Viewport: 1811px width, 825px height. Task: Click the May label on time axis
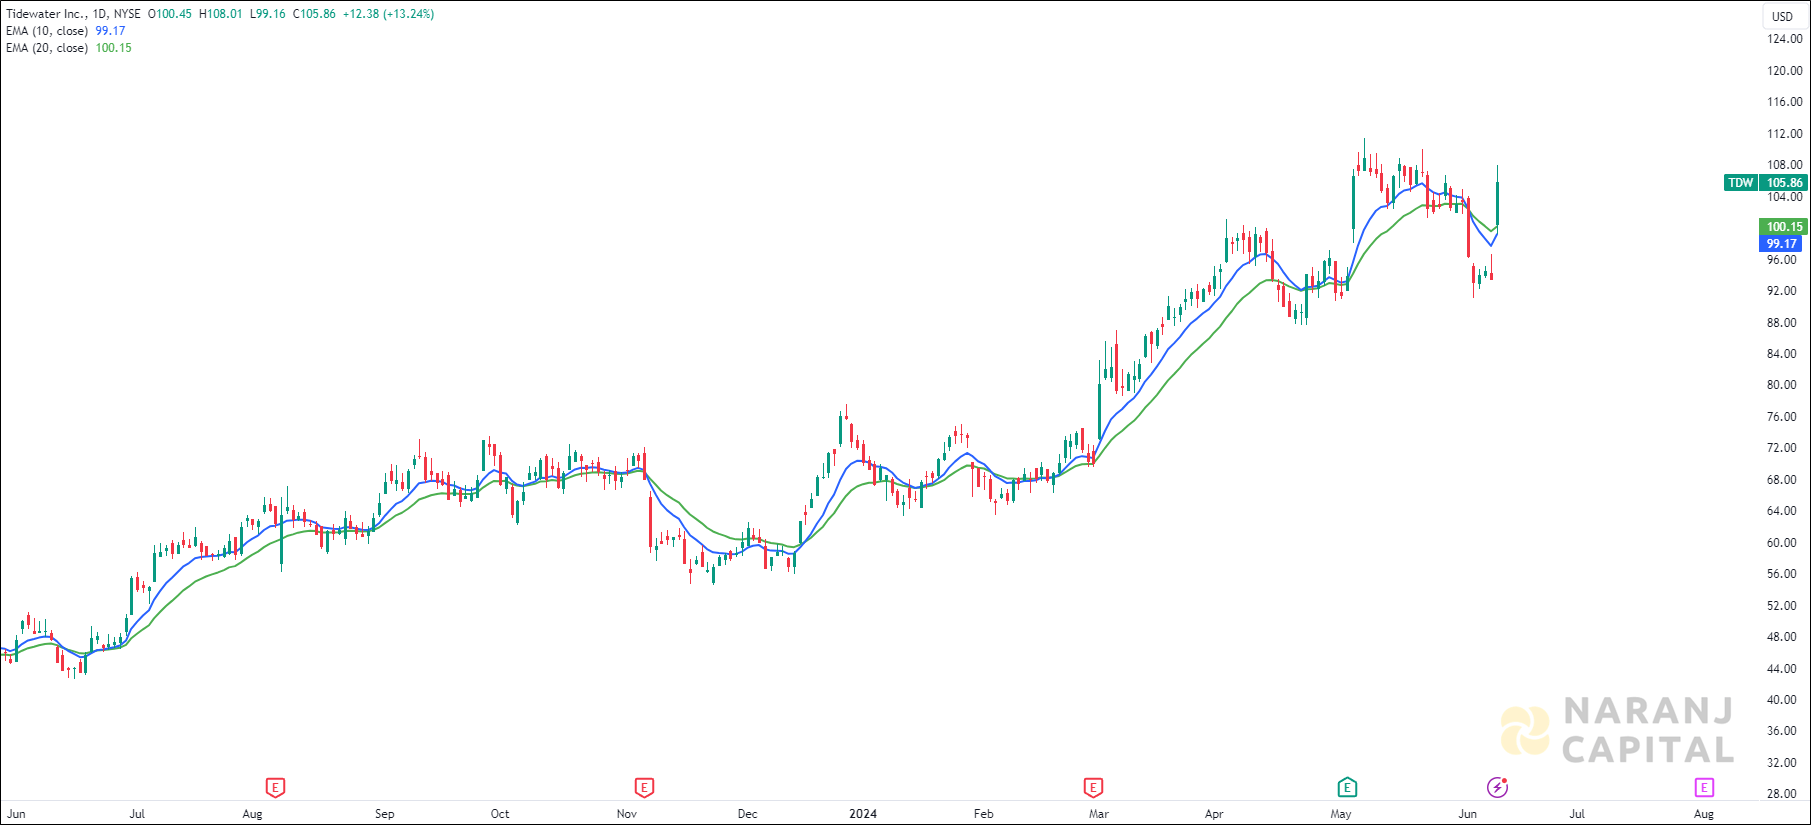tap(1341, 814)
